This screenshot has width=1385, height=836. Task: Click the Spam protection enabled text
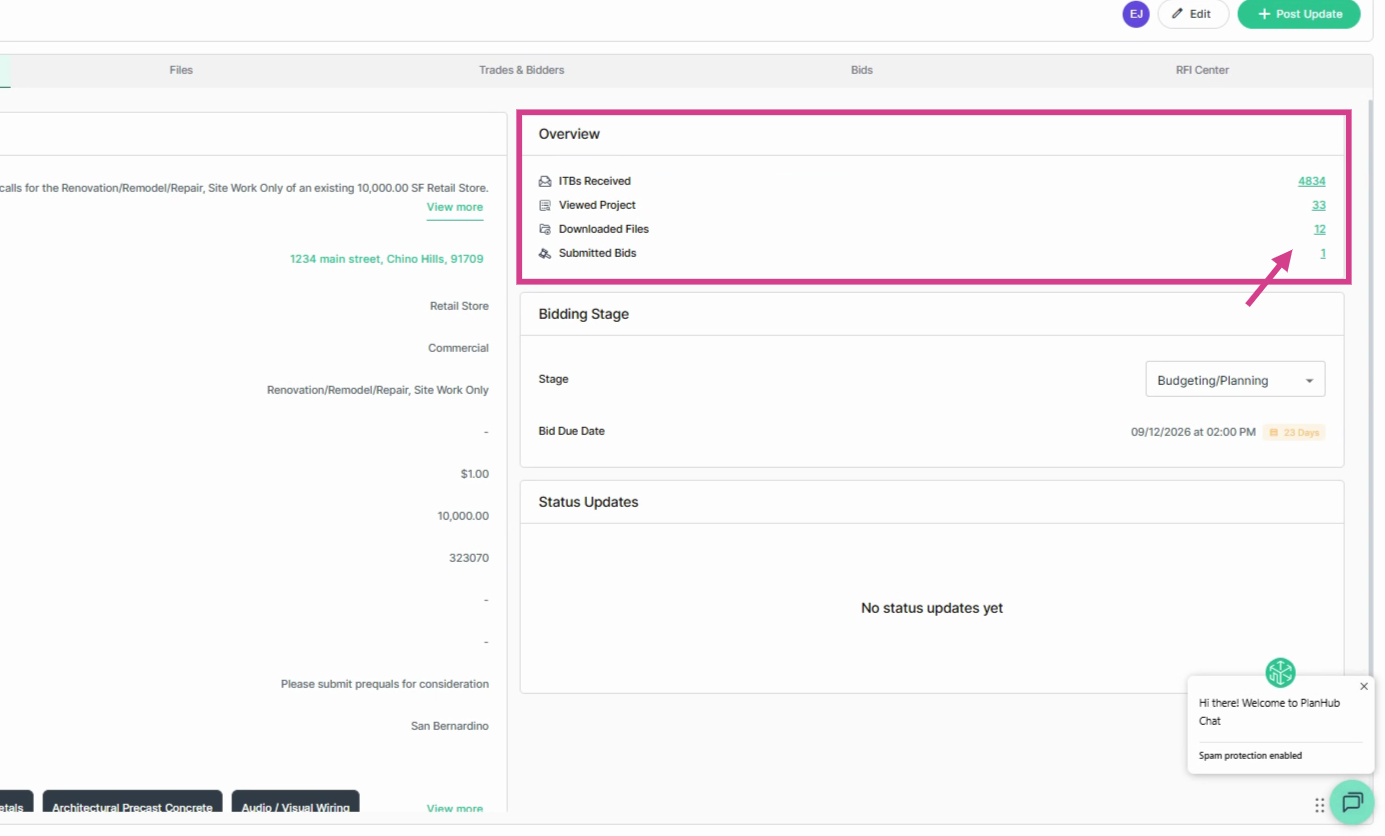pyautogui.click(x=1250, y=756)
